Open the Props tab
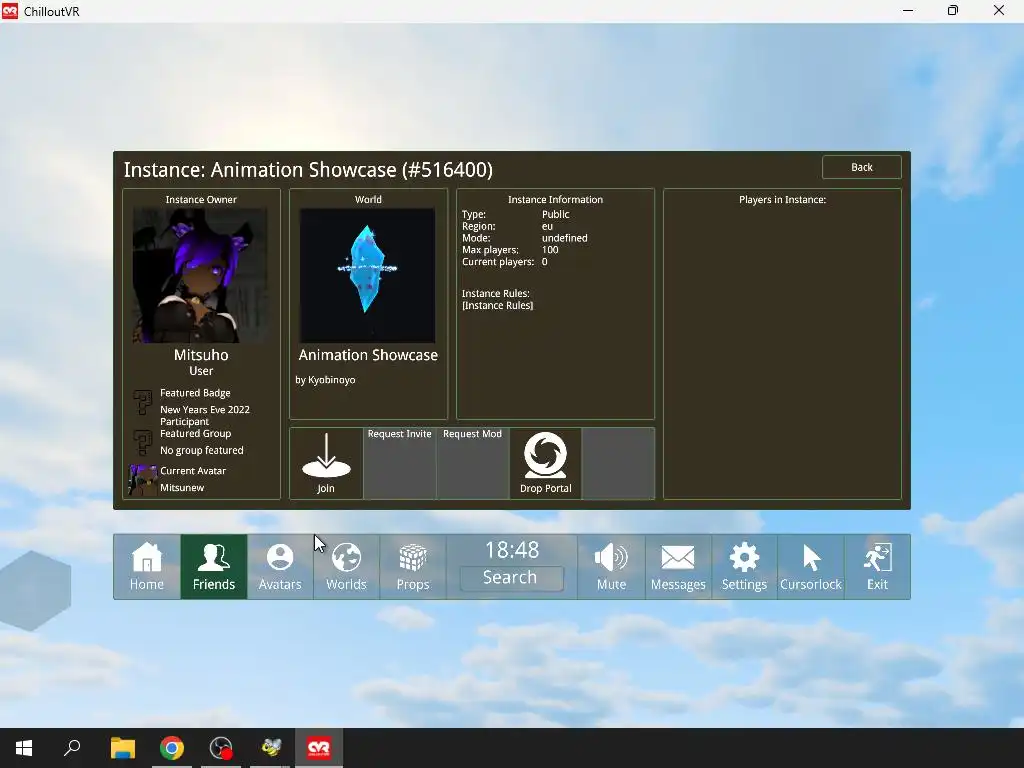This screenshot has width=1024, height=768. point(413,567)
